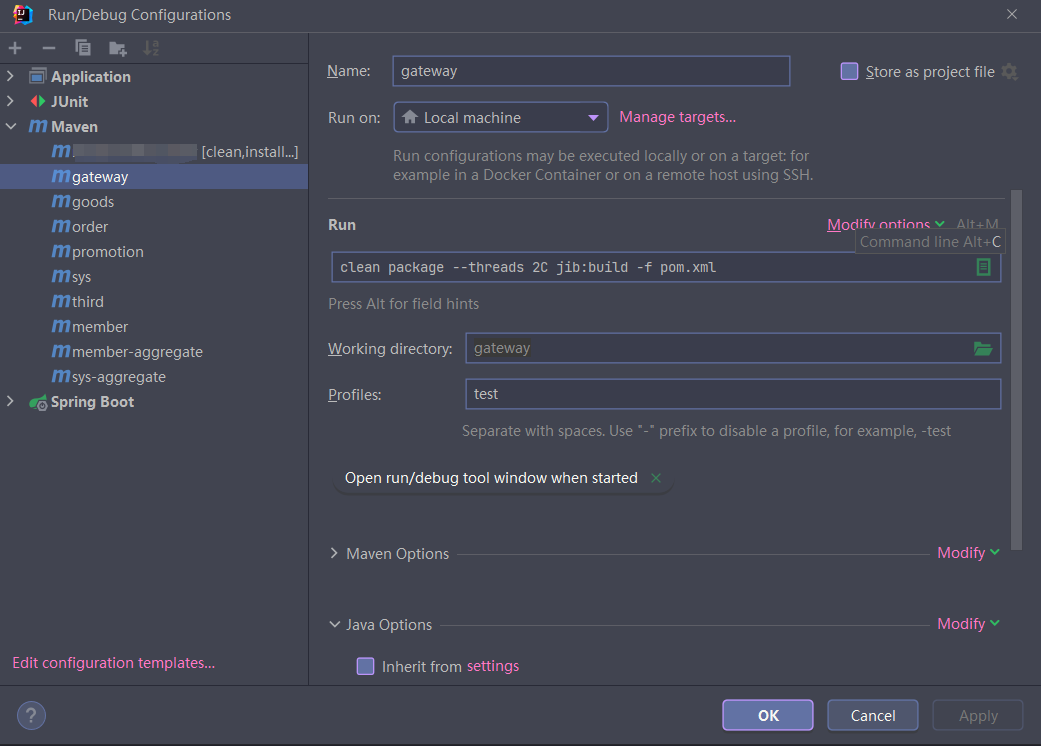Expand the Maven Options section

pos(334,554)
